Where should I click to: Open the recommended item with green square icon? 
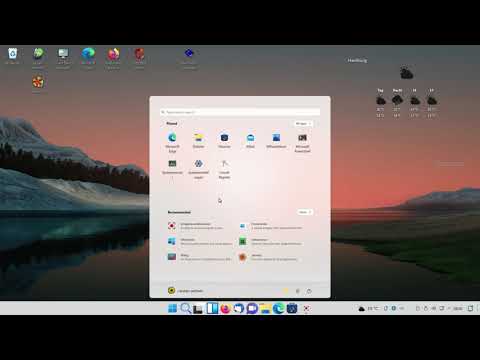(x=270, y=241)
